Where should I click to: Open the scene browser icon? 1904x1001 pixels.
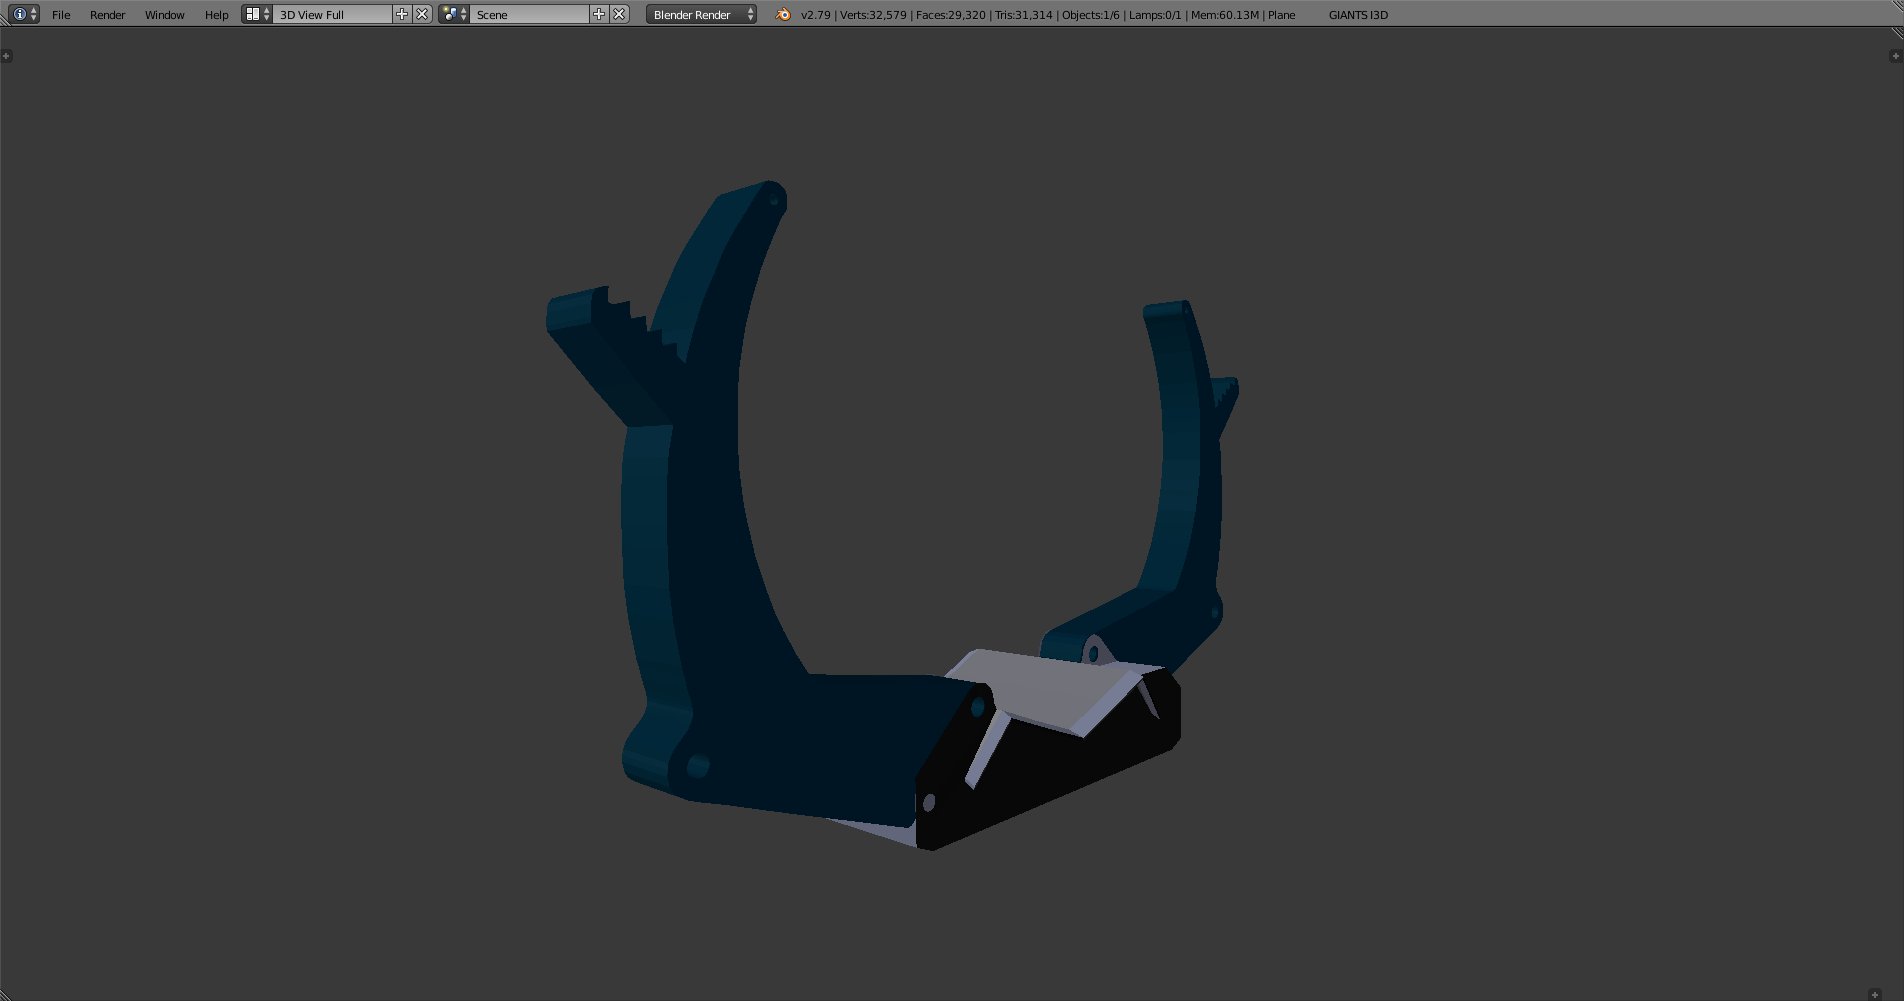coord(453,14)
